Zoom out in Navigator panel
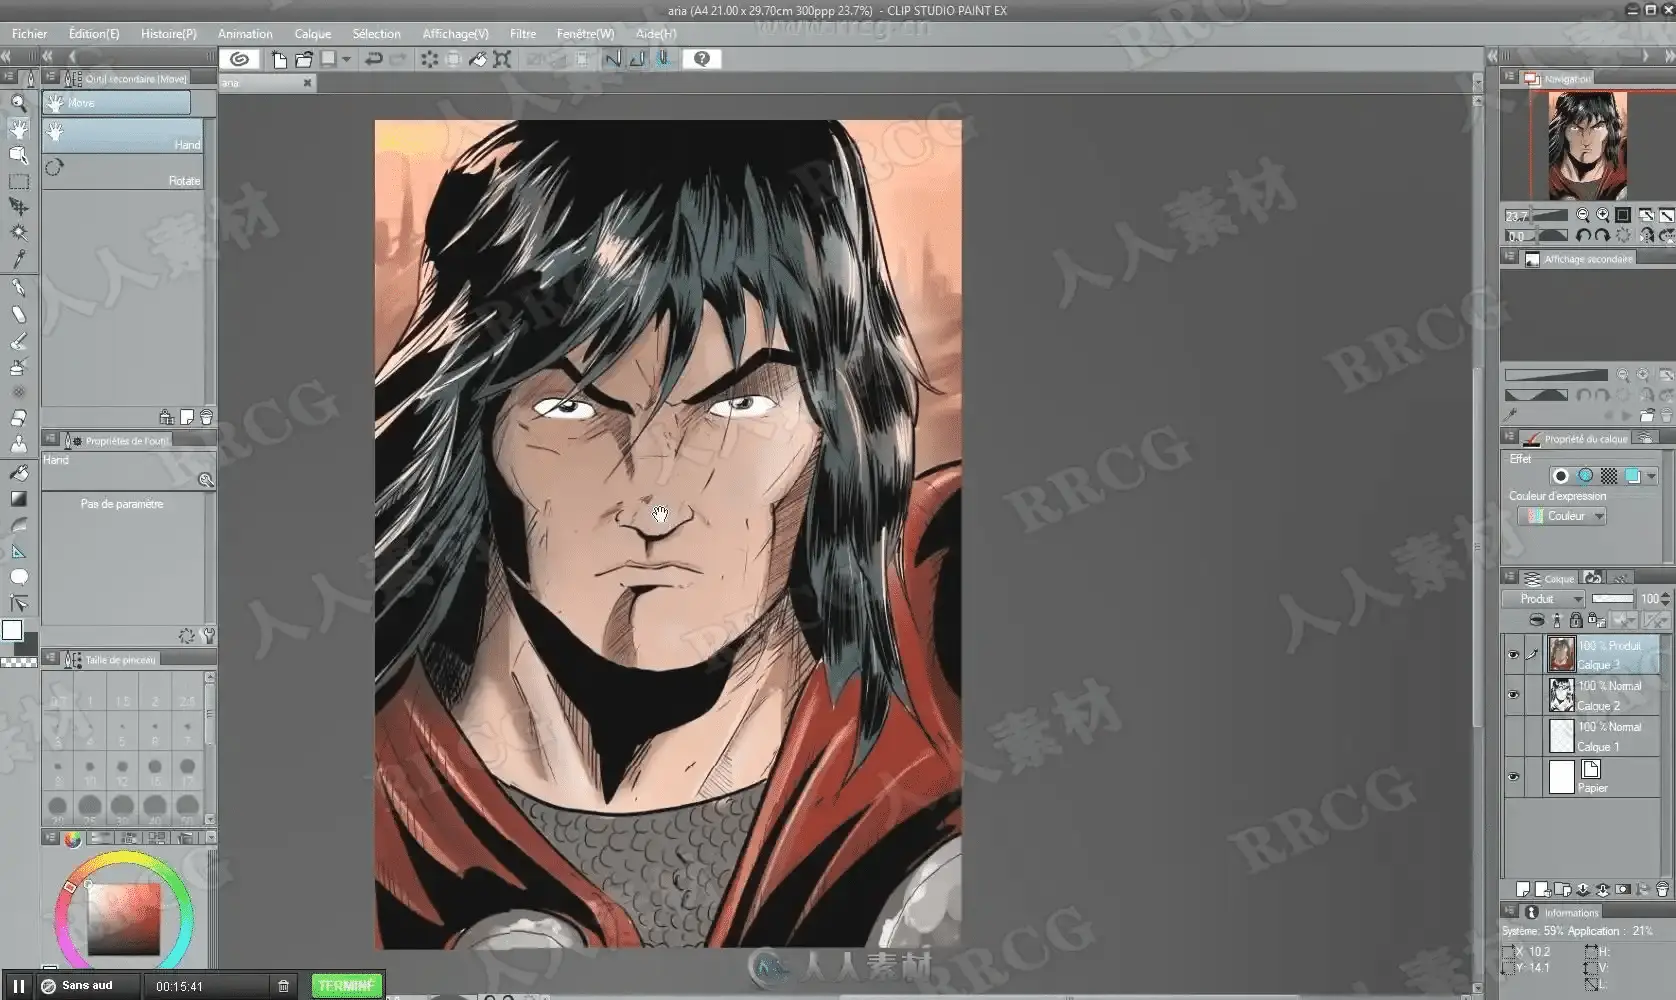The image size is (1676, 1000). tap(1583, 215)
